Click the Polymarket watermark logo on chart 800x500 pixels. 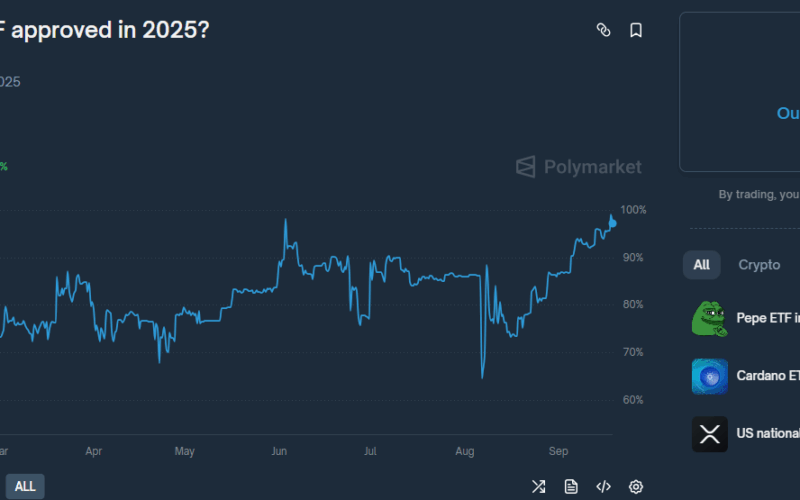579,167
